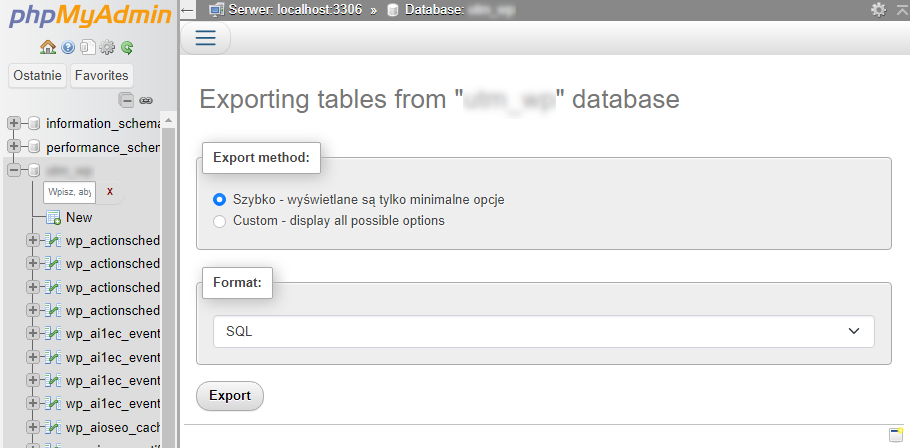The height and width of the screenshot is (448, 910).
Task: Select the Szybko quick export method
Action: click(220, 200)
